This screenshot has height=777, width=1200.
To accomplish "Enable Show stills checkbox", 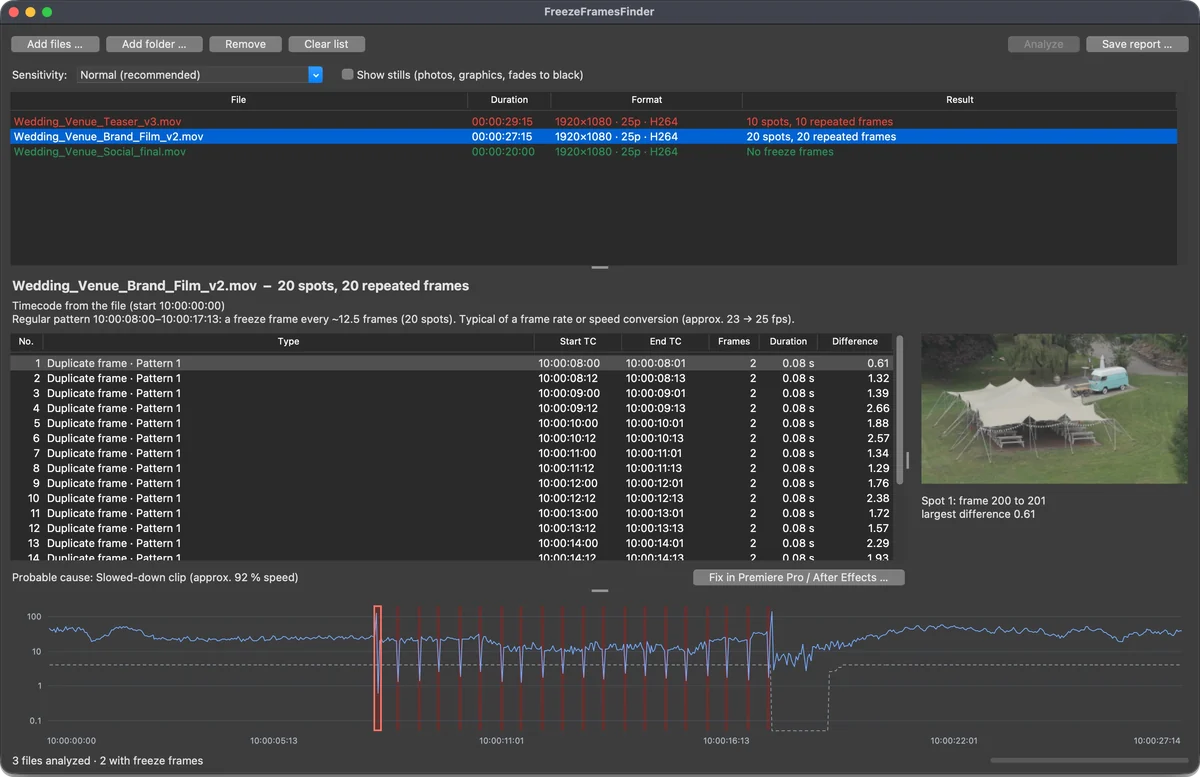I will [348, 75].
